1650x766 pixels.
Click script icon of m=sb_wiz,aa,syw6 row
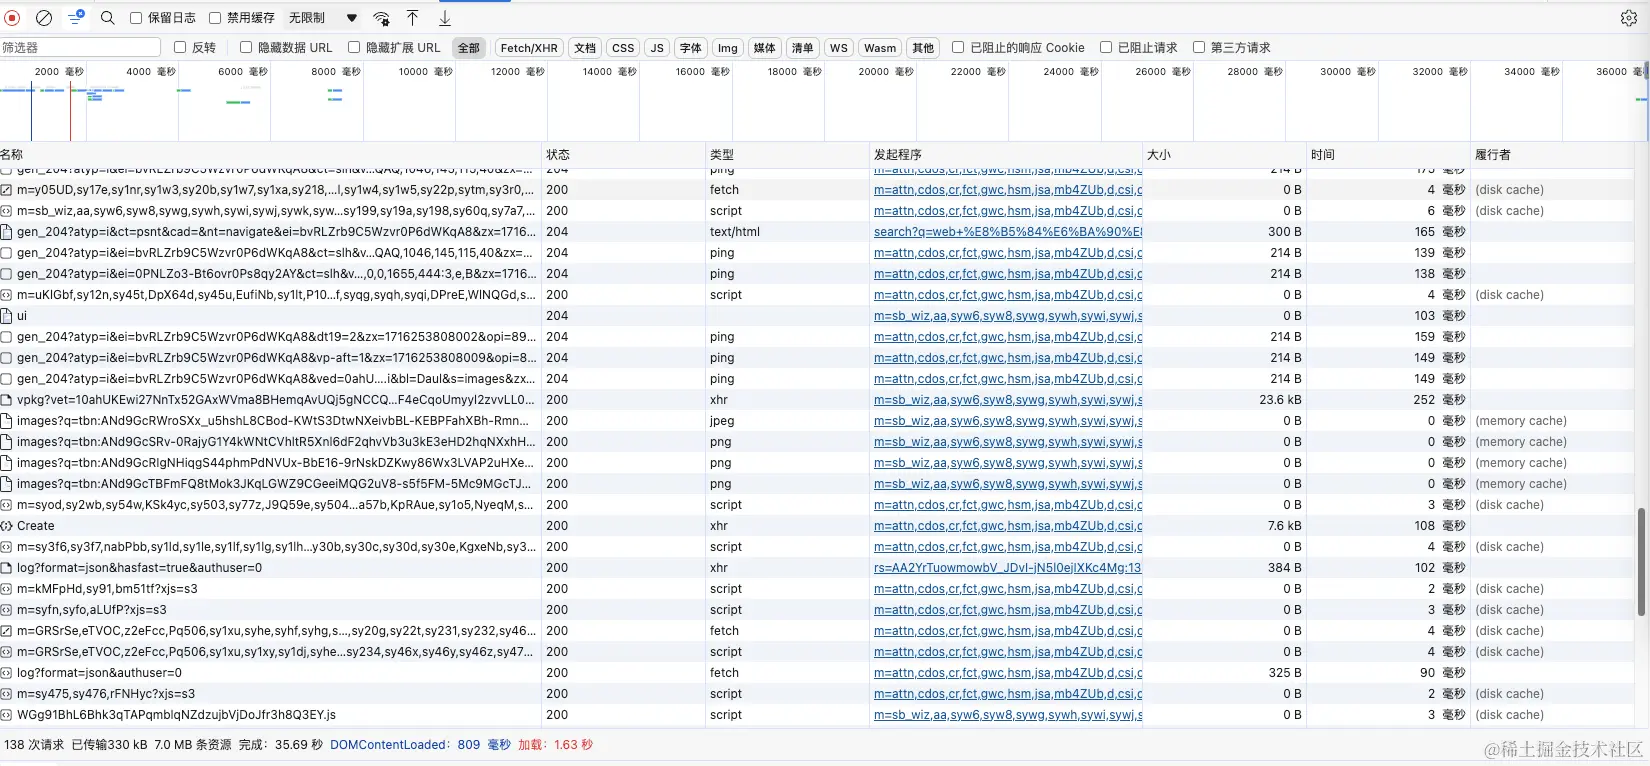(7, 211)
